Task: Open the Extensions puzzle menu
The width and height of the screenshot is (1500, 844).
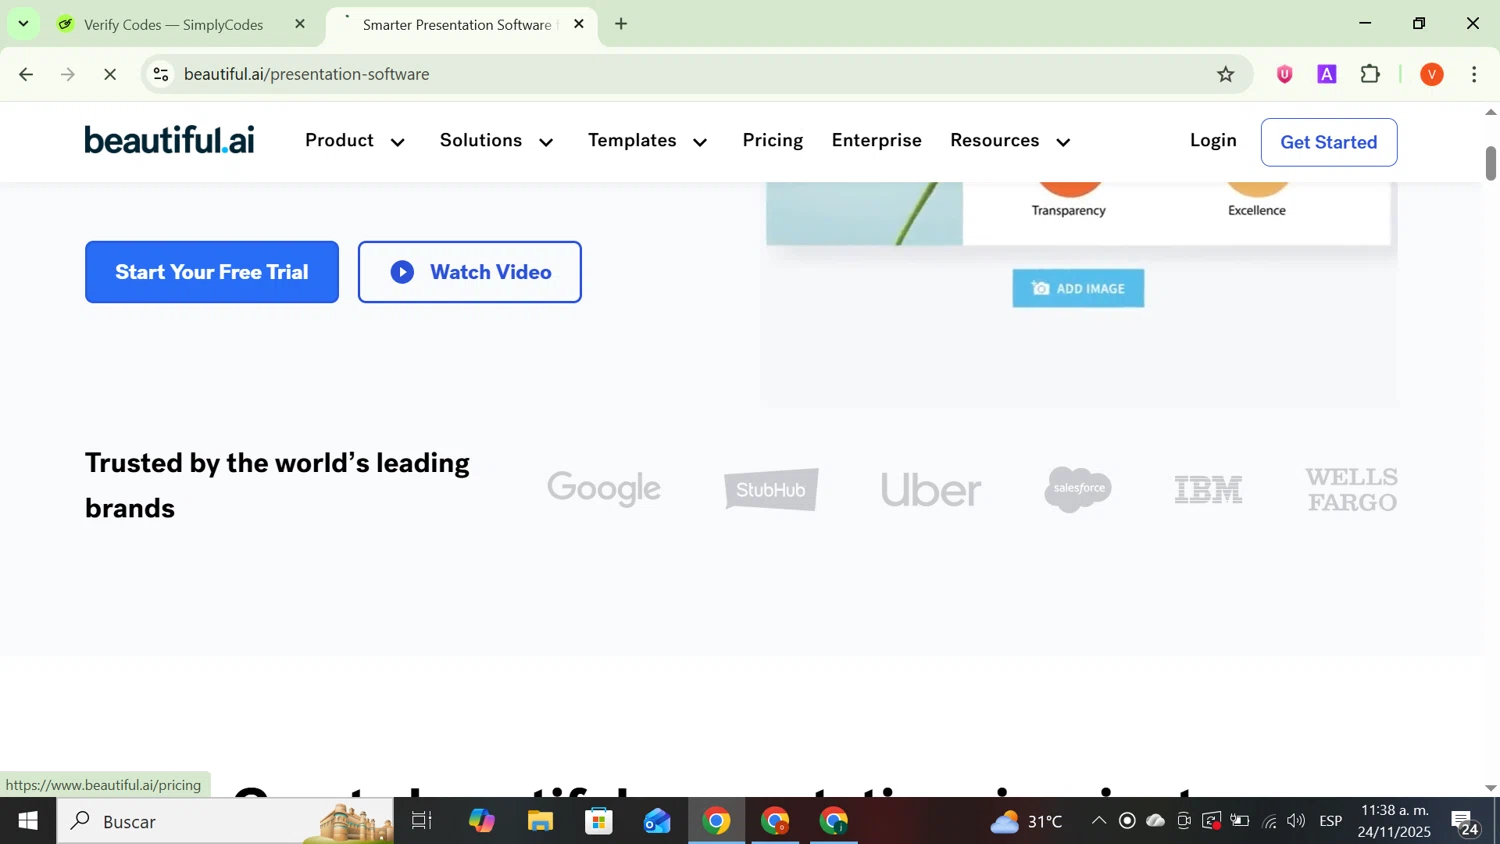Action: click(x=1370, y=74)
